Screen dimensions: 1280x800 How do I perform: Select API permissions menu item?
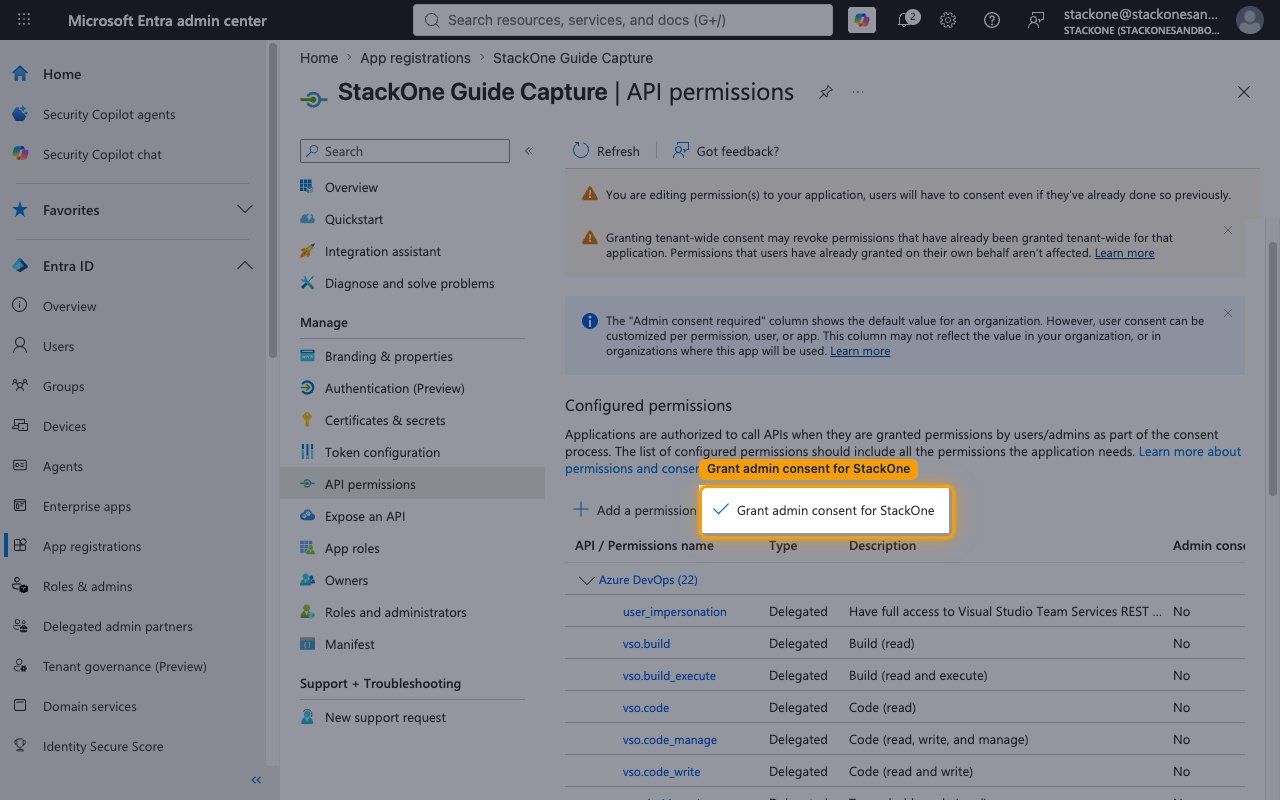[x=412, y=484]
